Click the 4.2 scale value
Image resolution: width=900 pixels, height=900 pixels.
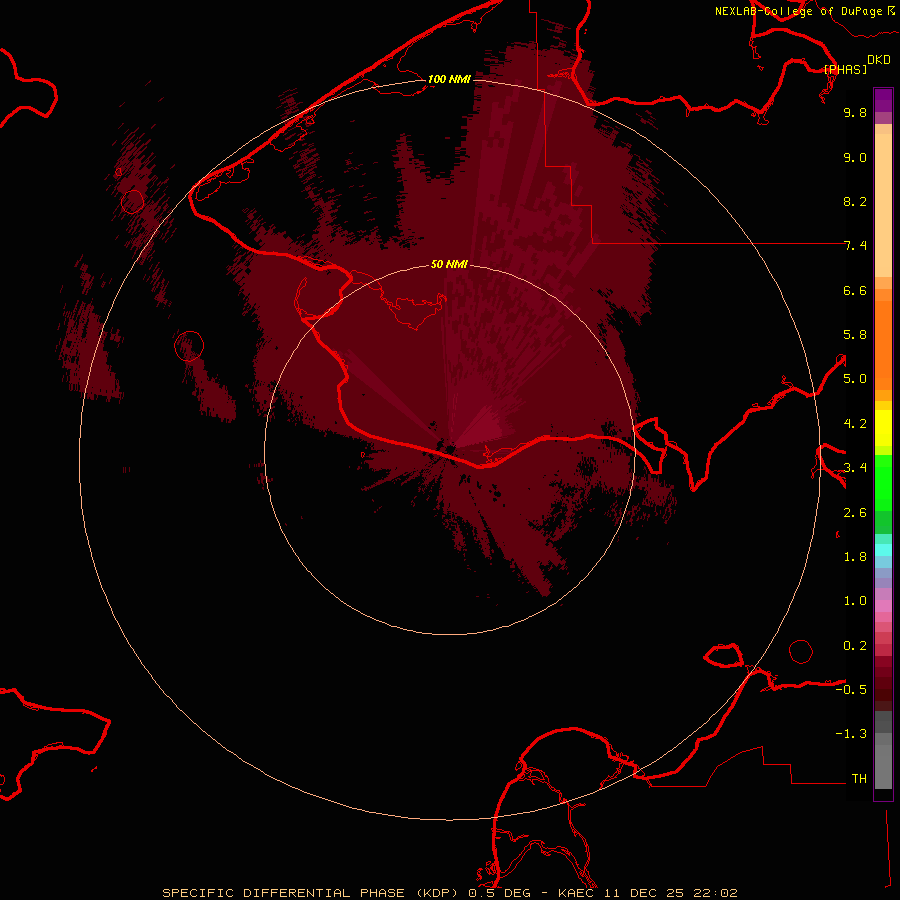855,424
